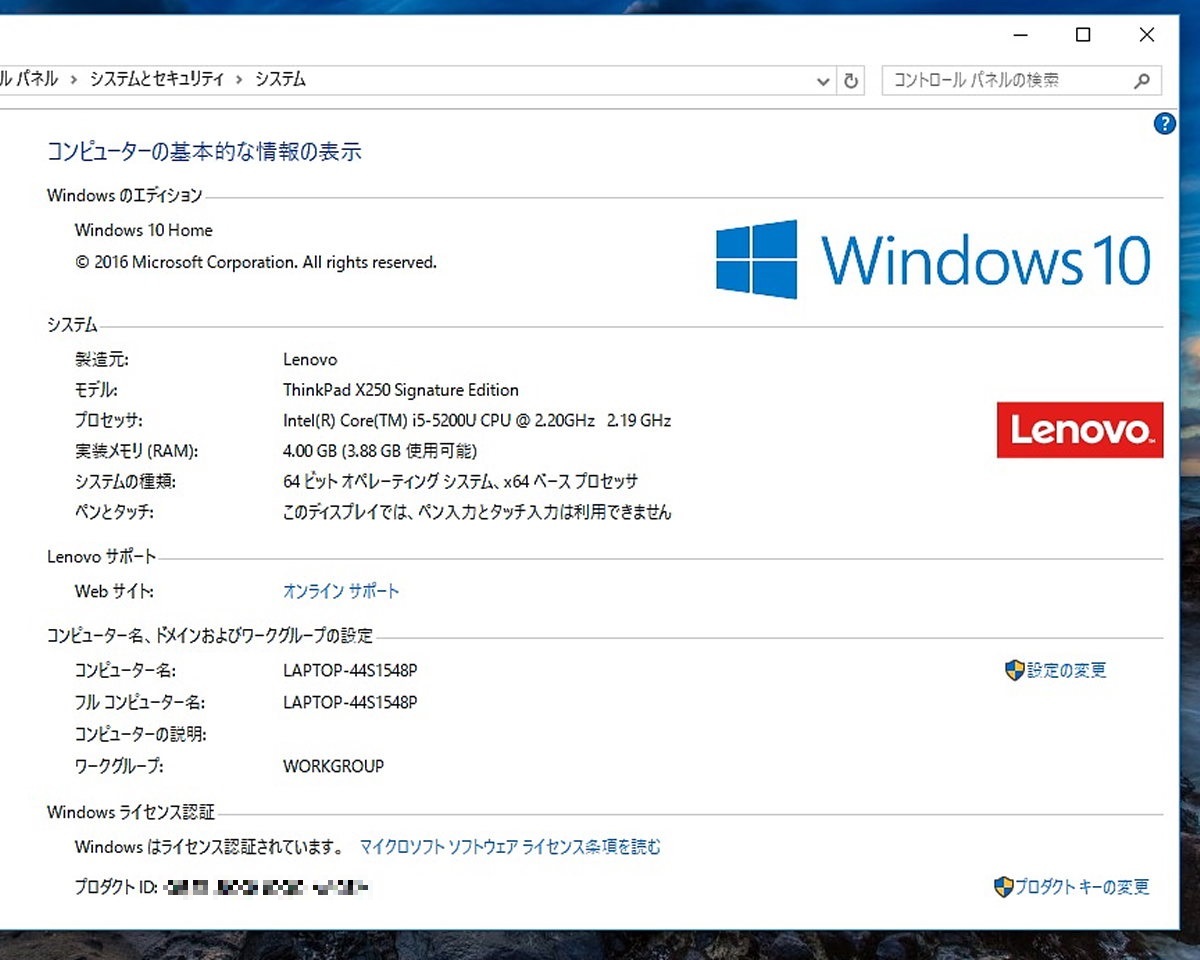Click Windows はライセンス認証されています text
Image resolution: width=1200 pixels, height=960 pixels.
[209, 847]
